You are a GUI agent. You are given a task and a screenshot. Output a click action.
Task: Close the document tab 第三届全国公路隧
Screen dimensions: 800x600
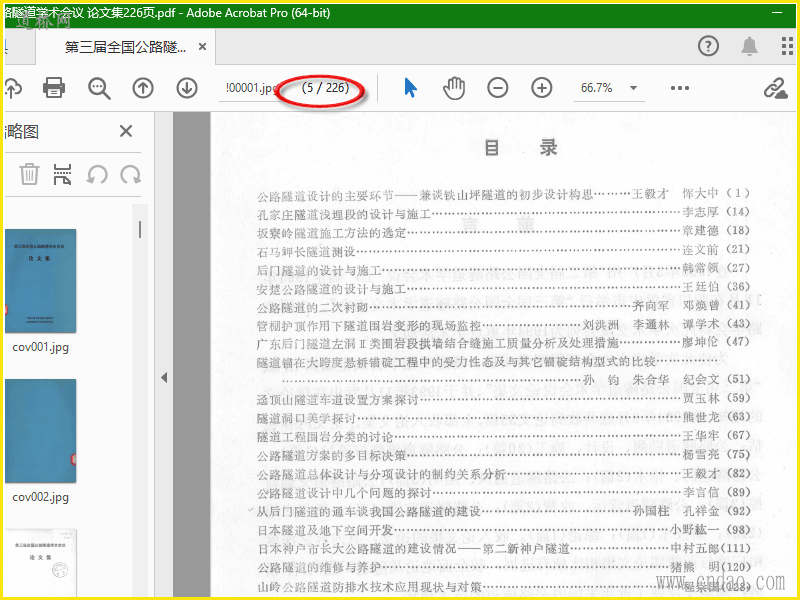[202, 47]
